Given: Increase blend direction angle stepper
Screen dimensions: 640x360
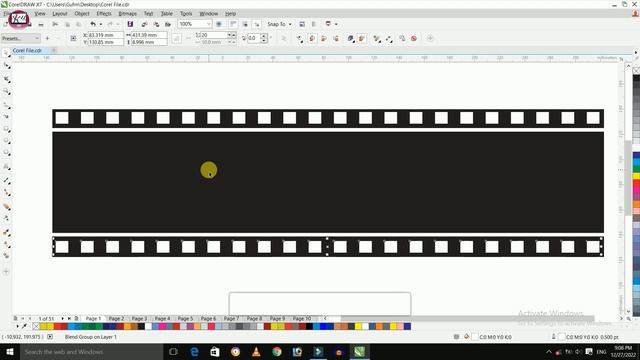Looking at the screenshot, I should [264, 36].
